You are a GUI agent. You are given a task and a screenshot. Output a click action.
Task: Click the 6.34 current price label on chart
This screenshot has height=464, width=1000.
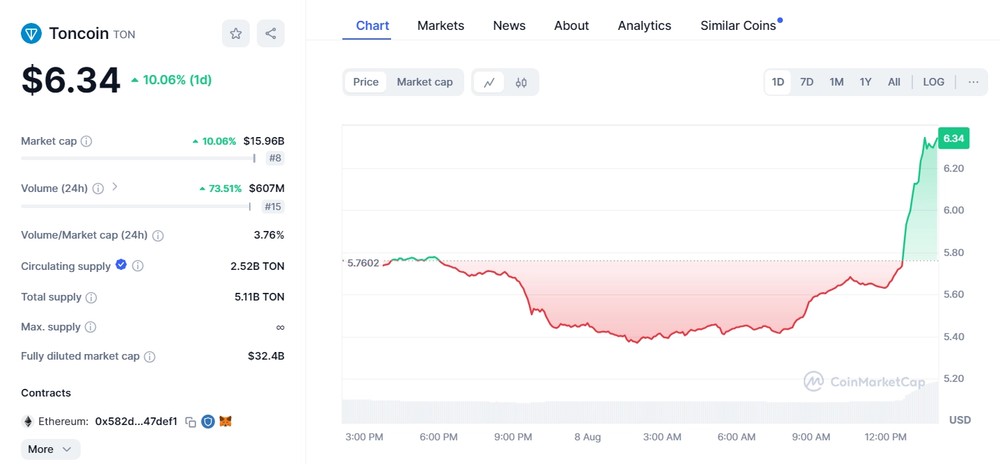click(x=954, y=139)
